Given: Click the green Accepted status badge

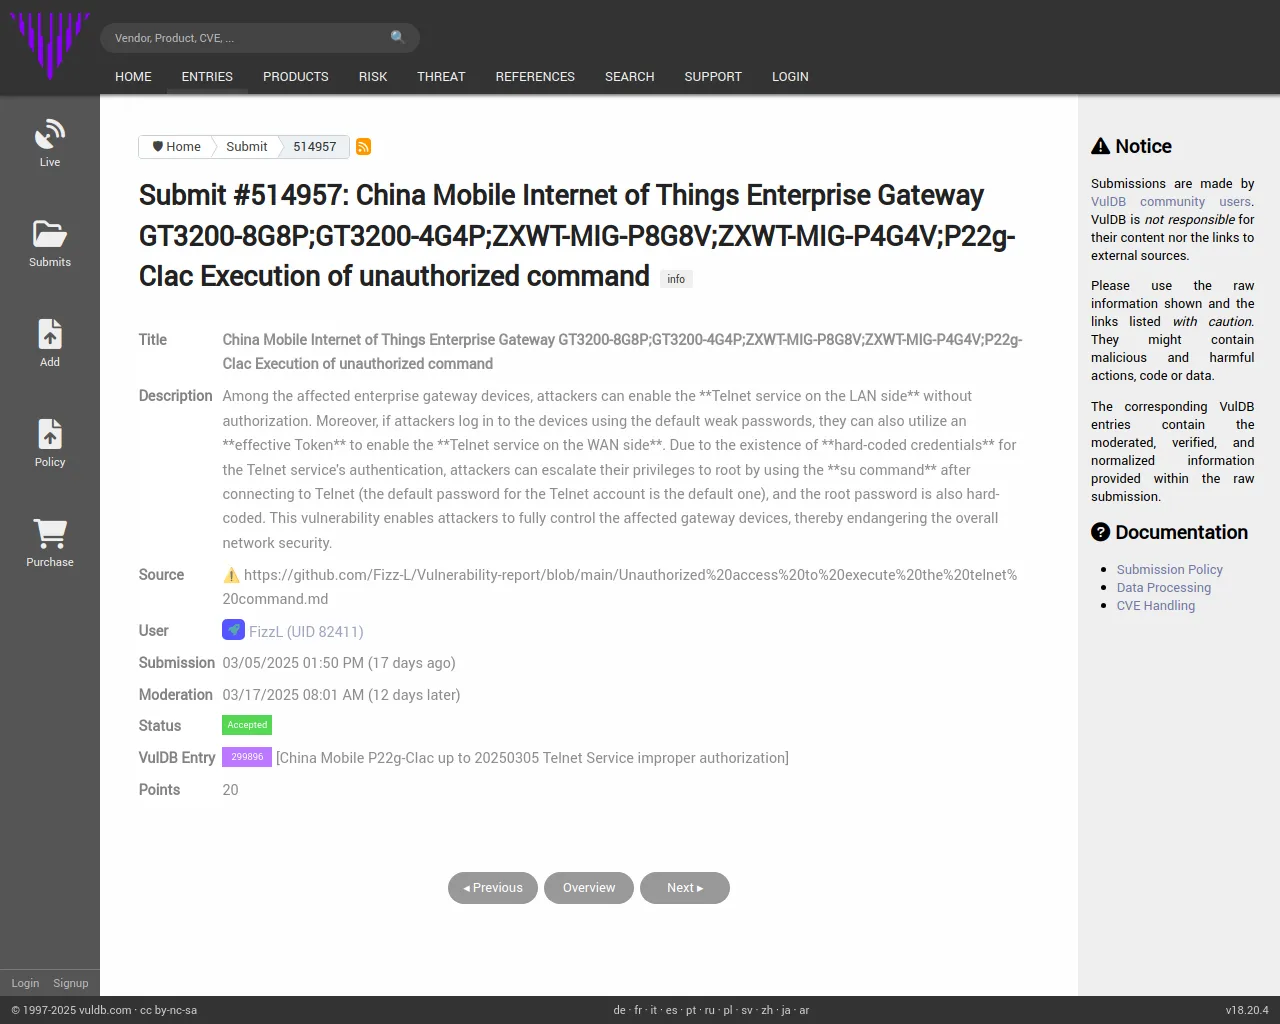Looking at the screenshot, I should pos(247,725).
